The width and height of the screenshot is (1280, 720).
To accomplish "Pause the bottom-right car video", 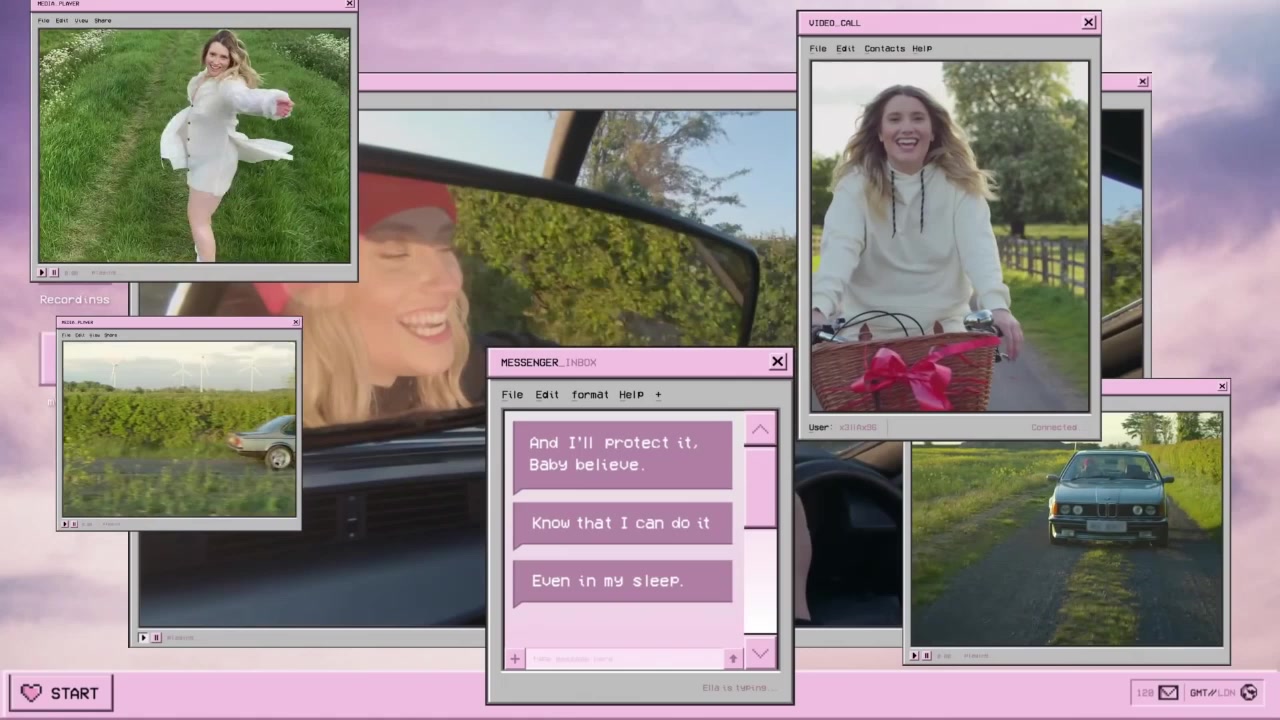I will (x=926, y=656).
